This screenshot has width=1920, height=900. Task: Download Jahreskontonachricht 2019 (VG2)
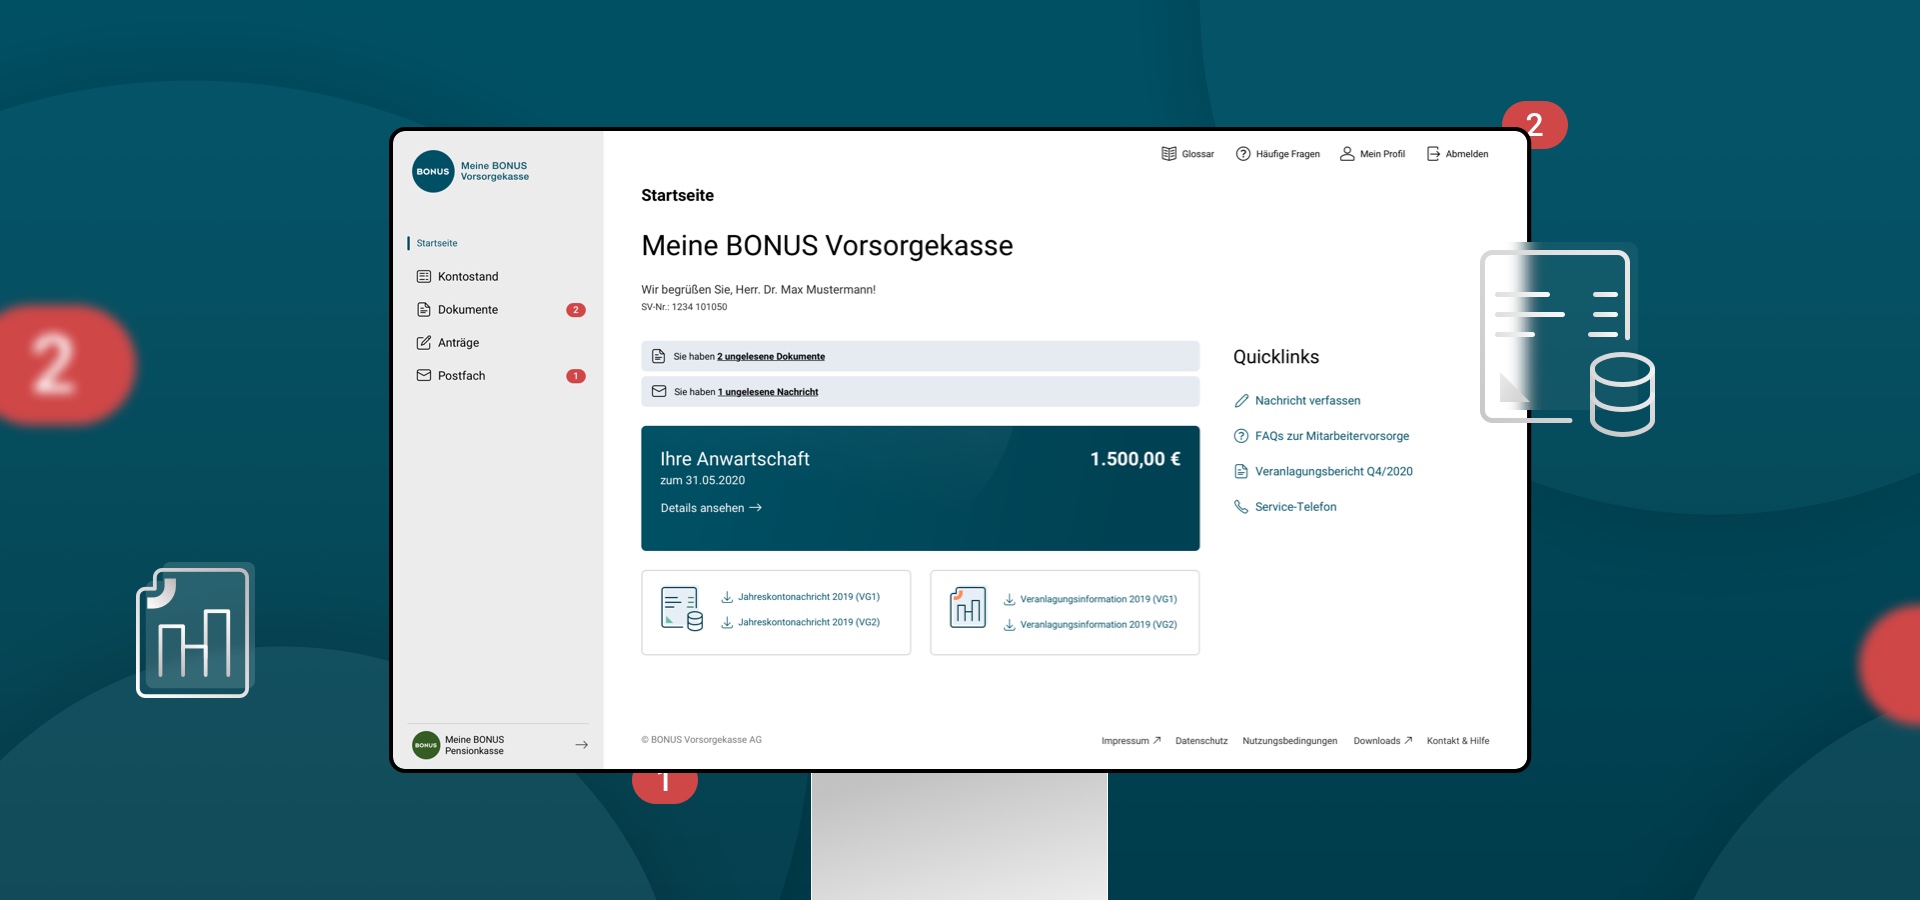(x=809, y=622)
